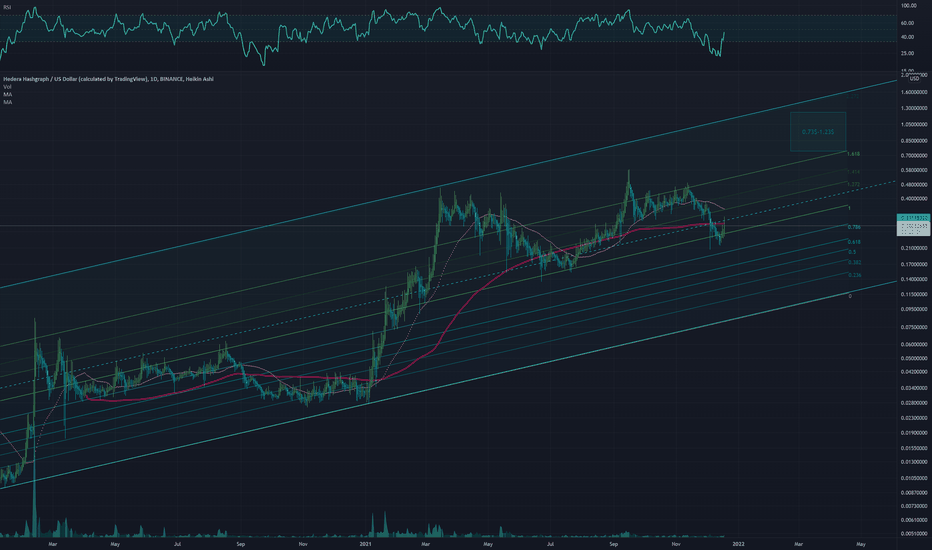Click the 0.5 Fibonacci level label
Image resolution: width=932 pixels, height=550 pixels.
pos(852,252)
